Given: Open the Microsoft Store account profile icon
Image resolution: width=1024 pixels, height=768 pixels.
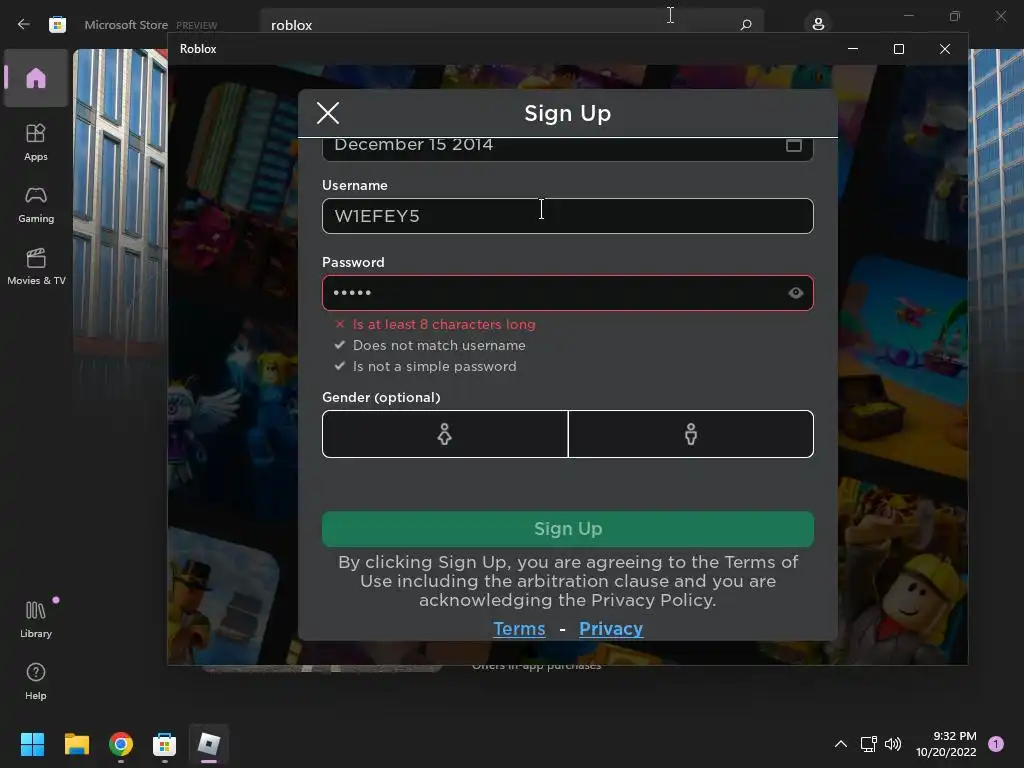Looking at the screenshot, I should 818,24.
